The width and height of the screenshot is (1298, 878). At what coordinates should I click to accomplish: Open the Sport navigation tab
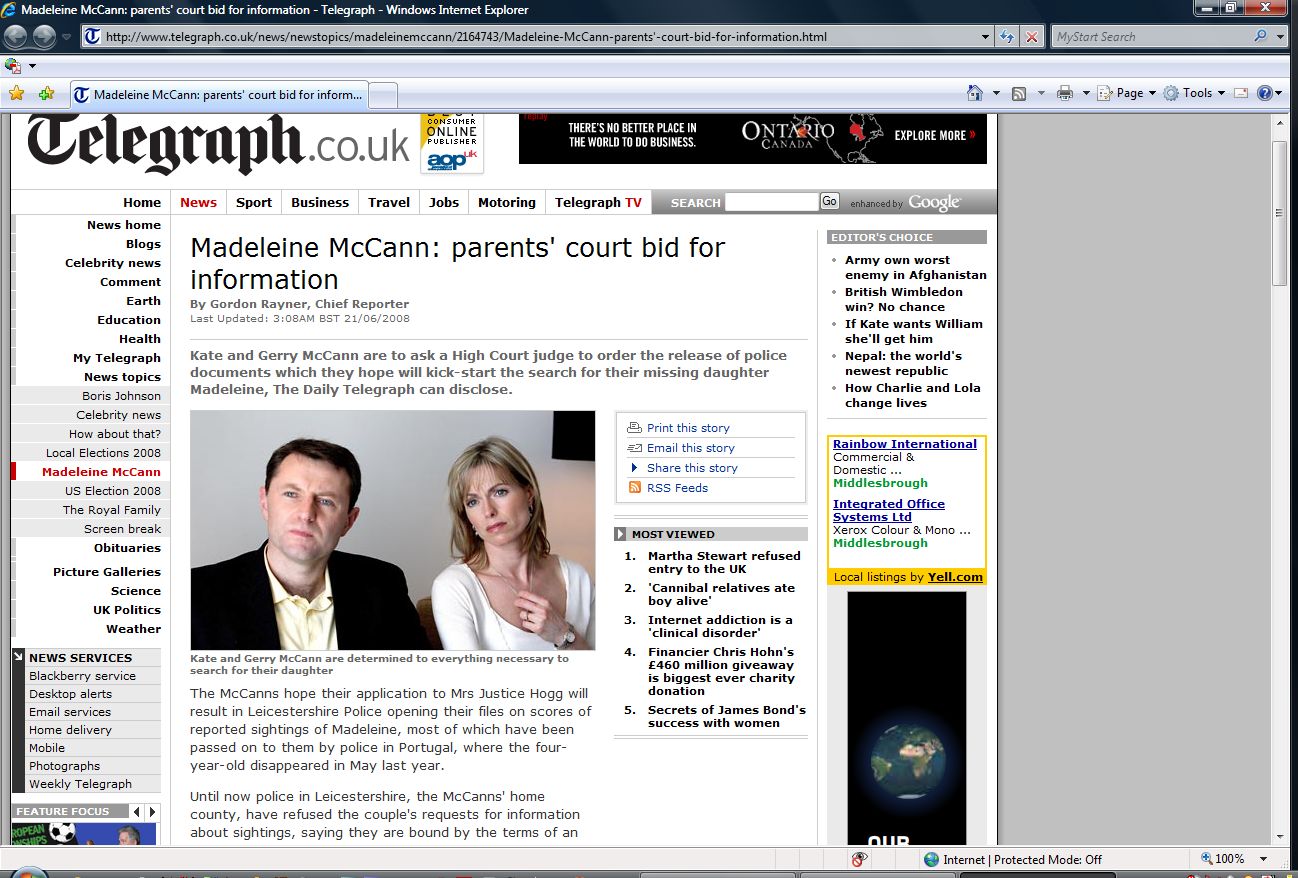click(254, 202)
